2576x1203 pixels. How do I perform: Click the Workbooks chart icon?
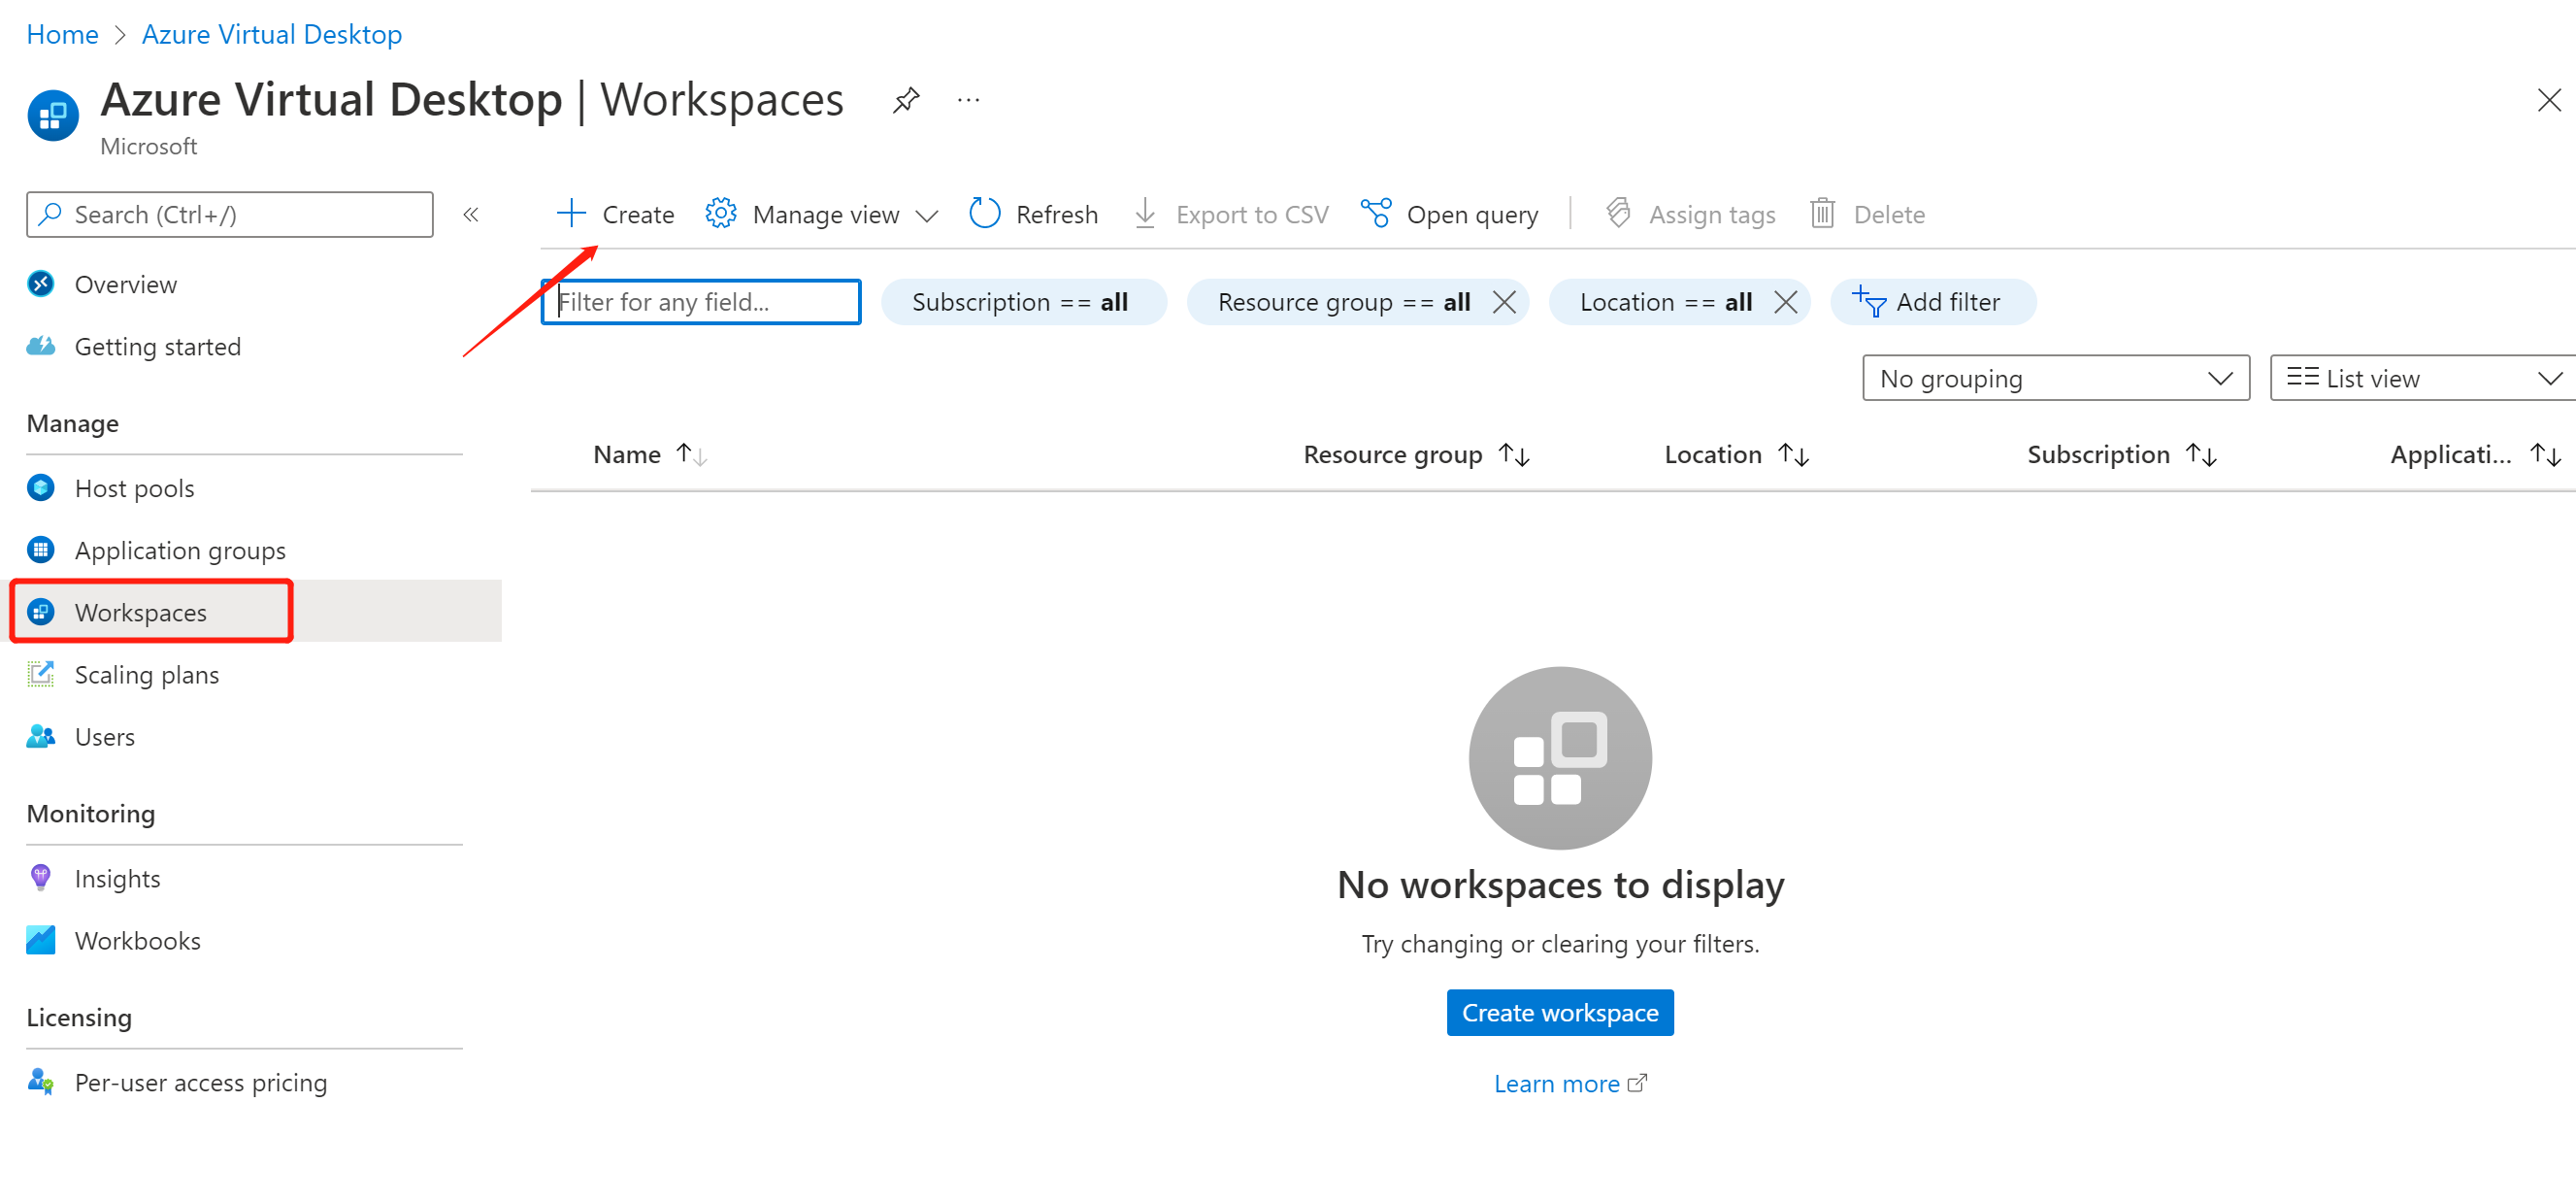point(41,940)
